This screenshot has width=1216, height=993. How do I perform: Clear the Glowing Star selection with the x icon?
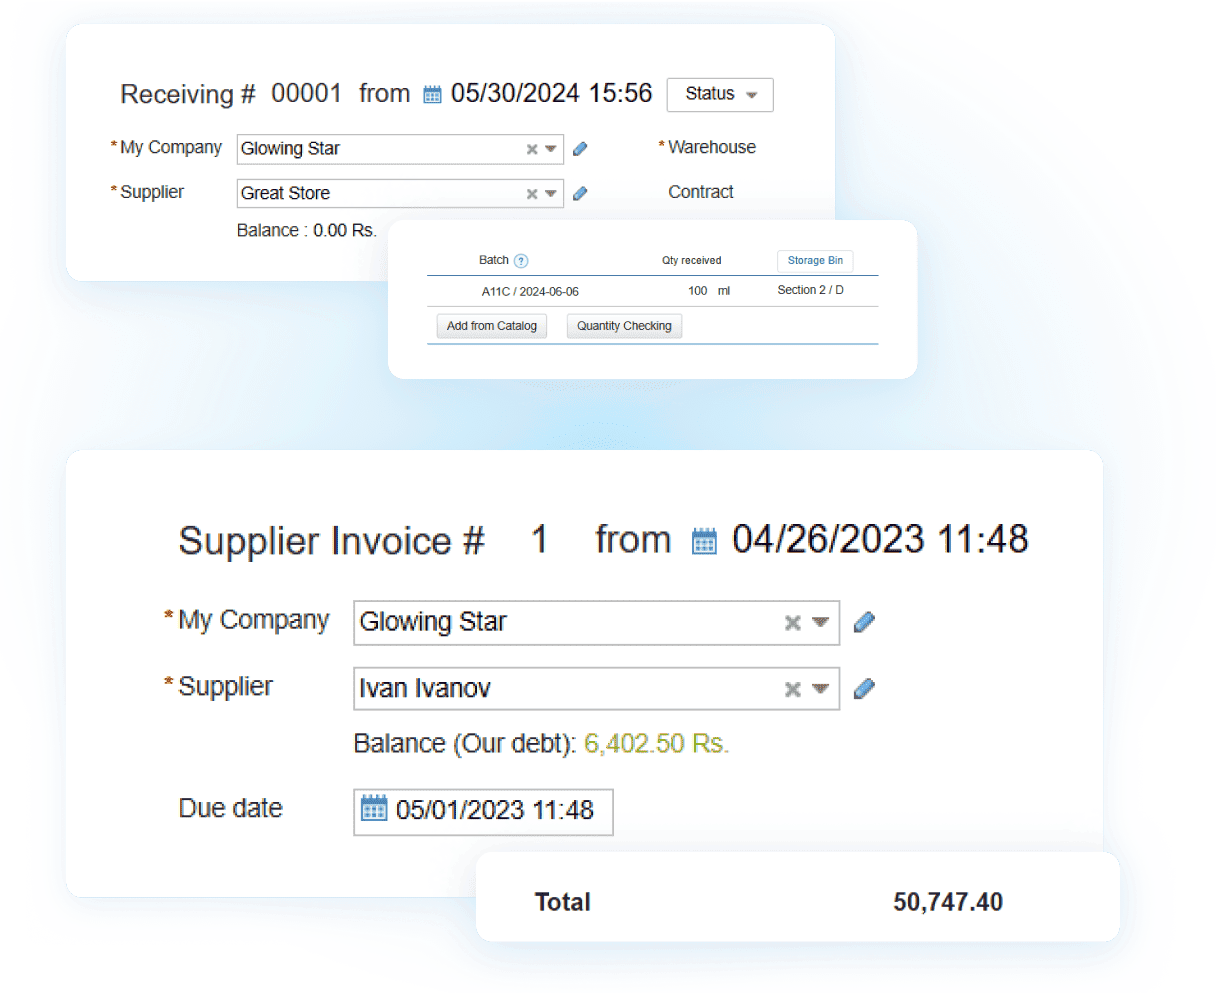531,148
